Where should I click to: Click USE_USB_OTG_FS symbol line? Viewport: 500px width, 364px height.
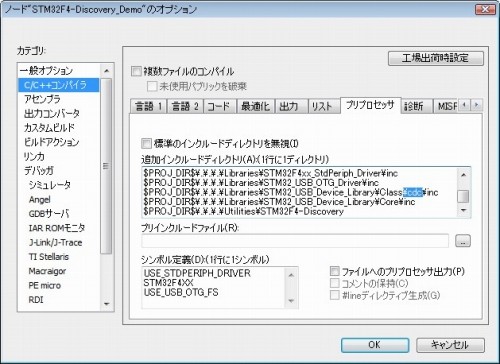click(181, 292)
